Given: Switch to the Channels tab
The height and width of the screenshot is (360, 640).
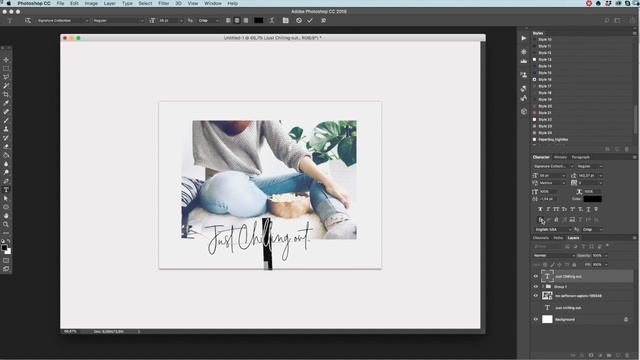Looking at the screenshot, I should click(541, 238).
